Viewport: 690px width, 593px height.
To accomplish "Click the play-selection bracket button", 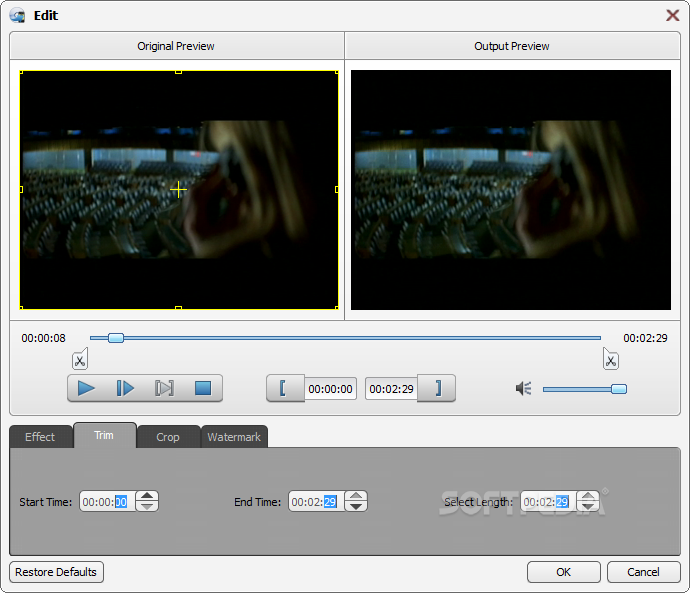I will pos(164,388).
